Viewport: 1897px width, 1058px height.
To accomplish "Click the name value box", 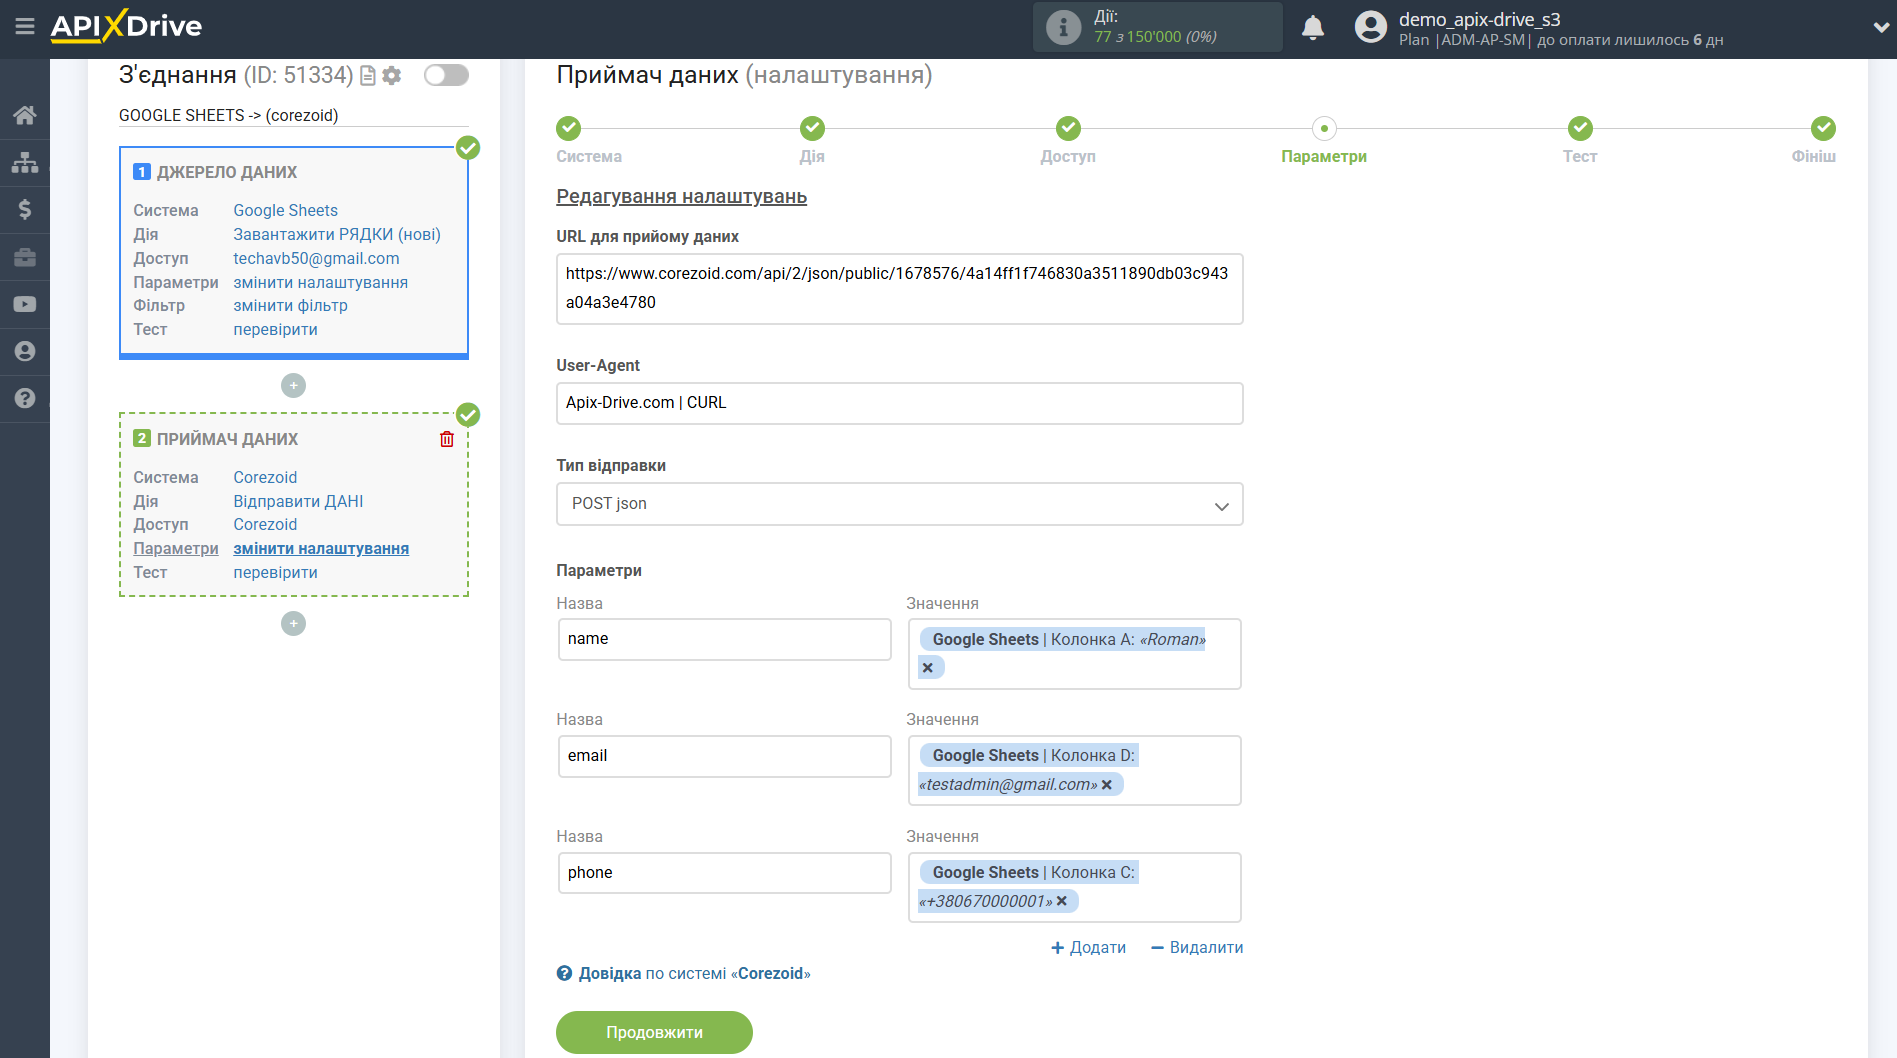I will [x=1074, y=654].
